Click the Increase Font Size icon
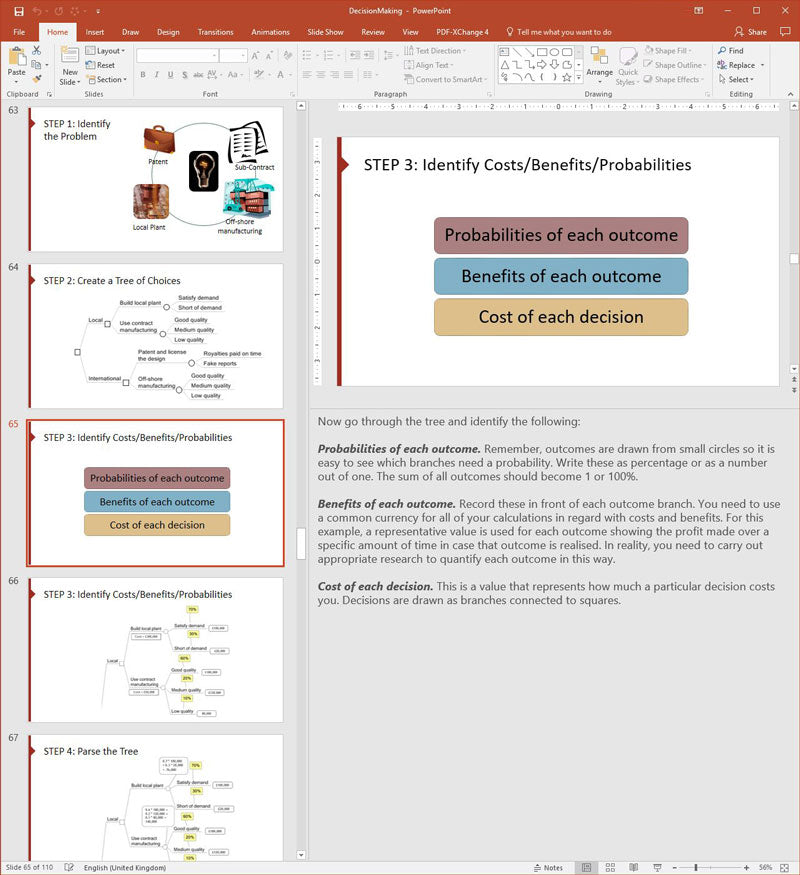 tap(255, 56)
